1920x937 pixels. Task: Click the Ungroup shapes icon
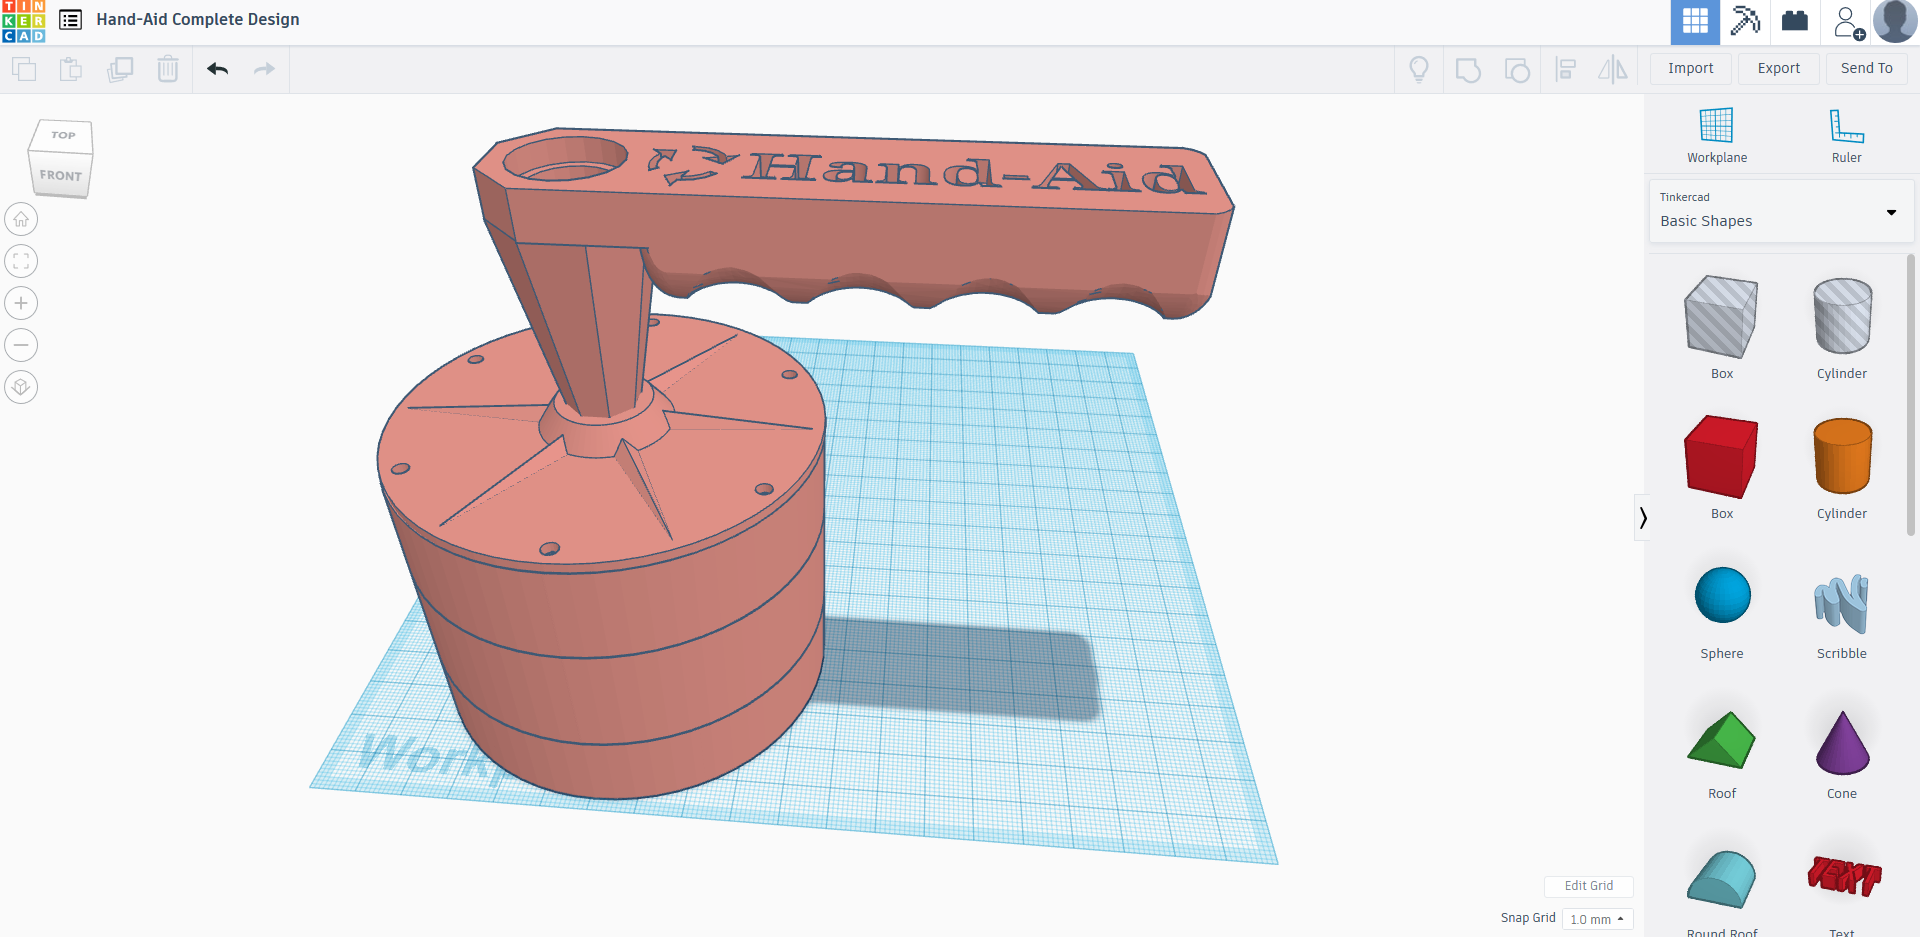point(1517,70)
